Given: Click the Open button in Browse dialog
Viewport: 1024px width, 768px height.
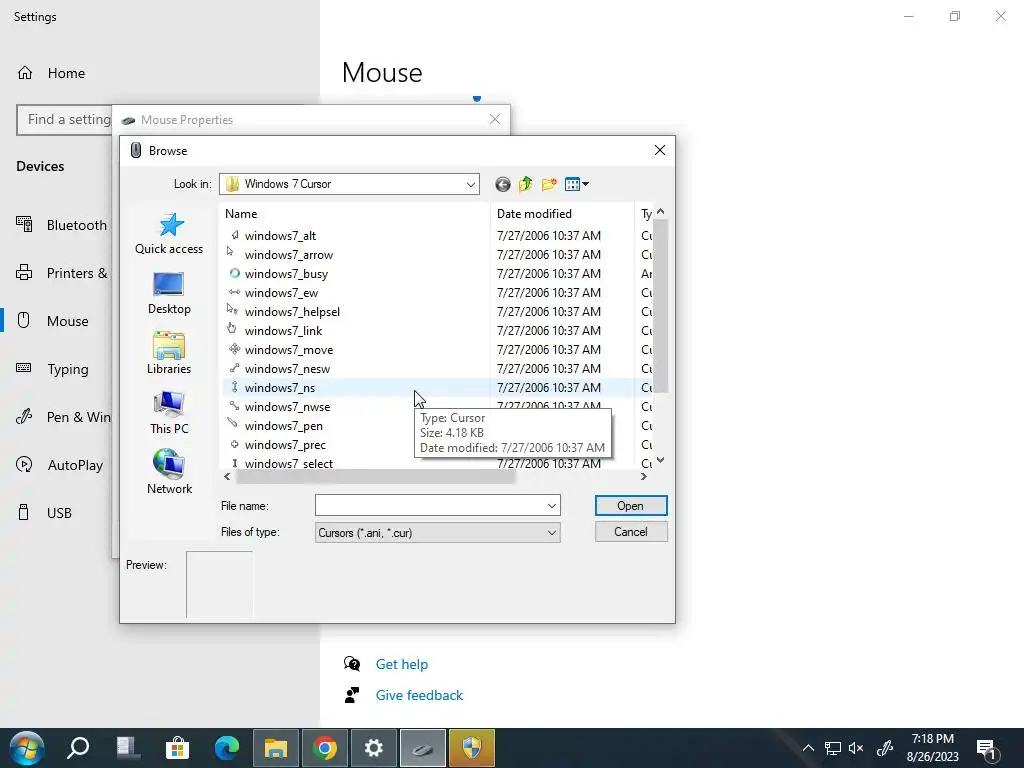Looking at the screenshot, I should point(631,505).
